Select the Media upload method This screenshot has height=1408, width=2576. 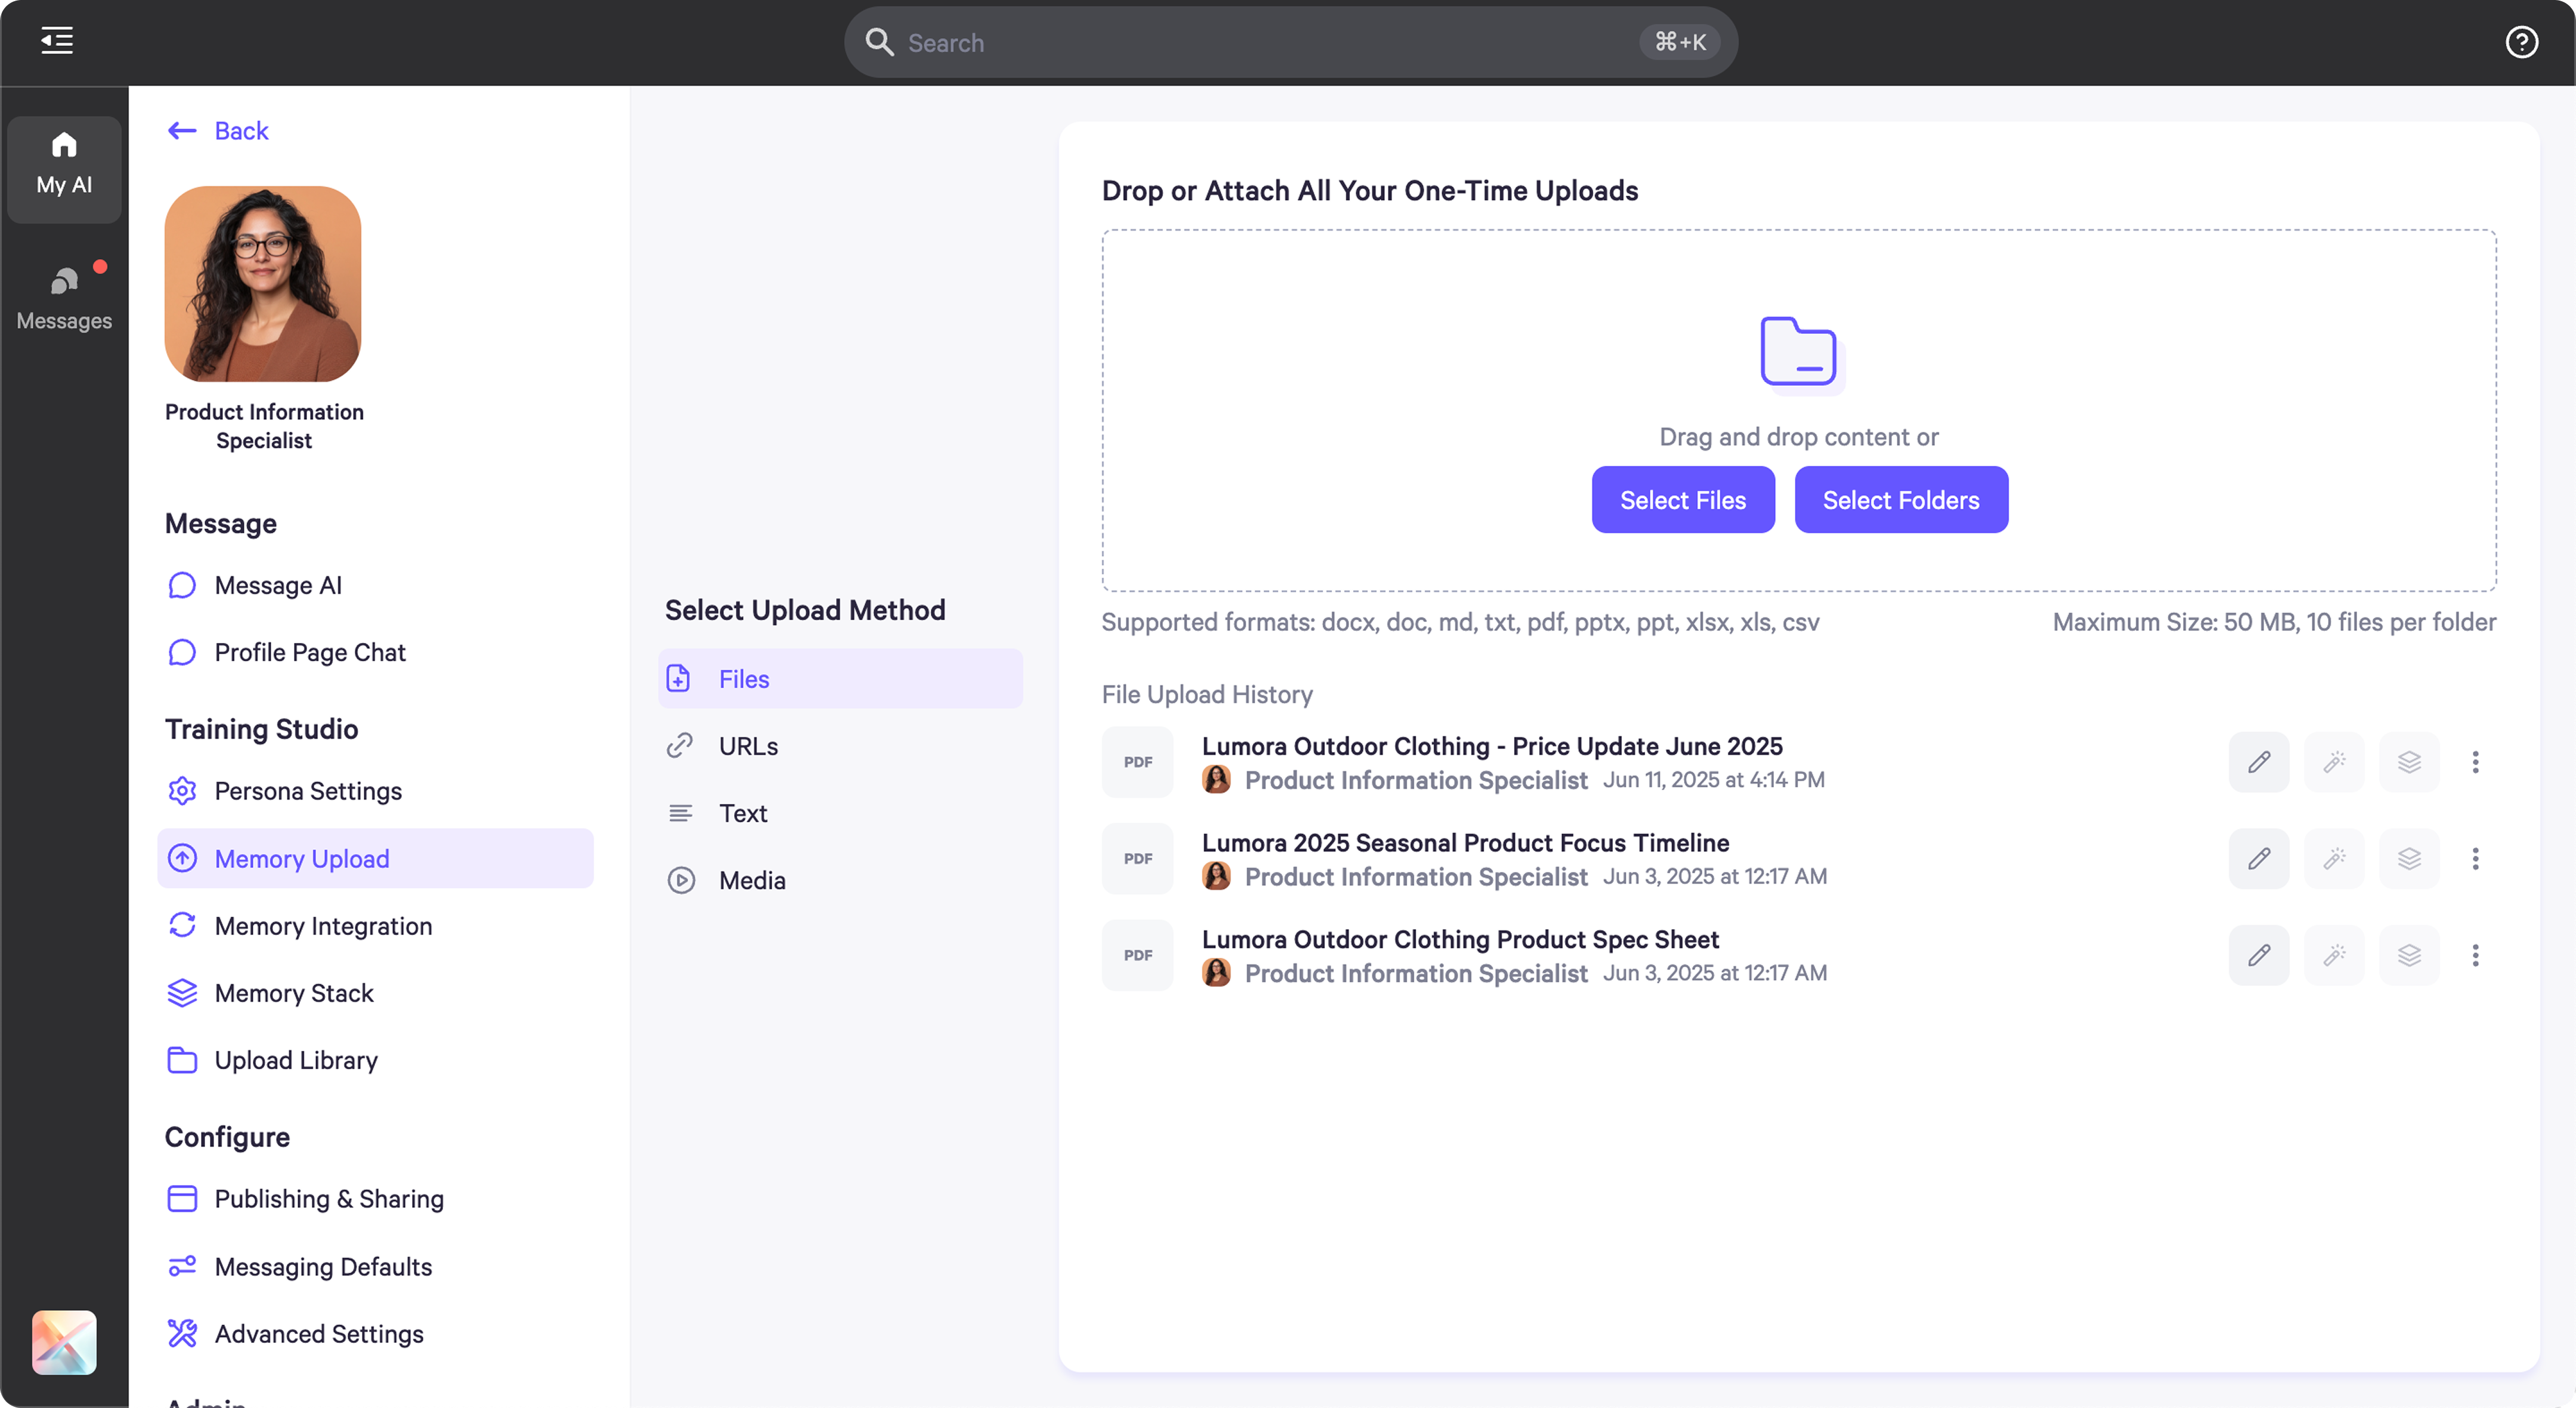751,880
